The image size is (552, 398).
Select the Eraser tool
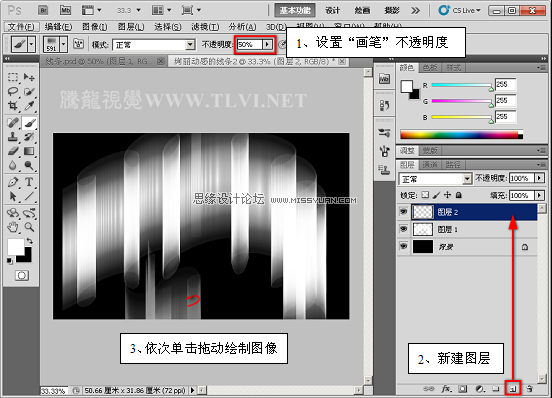(x=13, y=151)
